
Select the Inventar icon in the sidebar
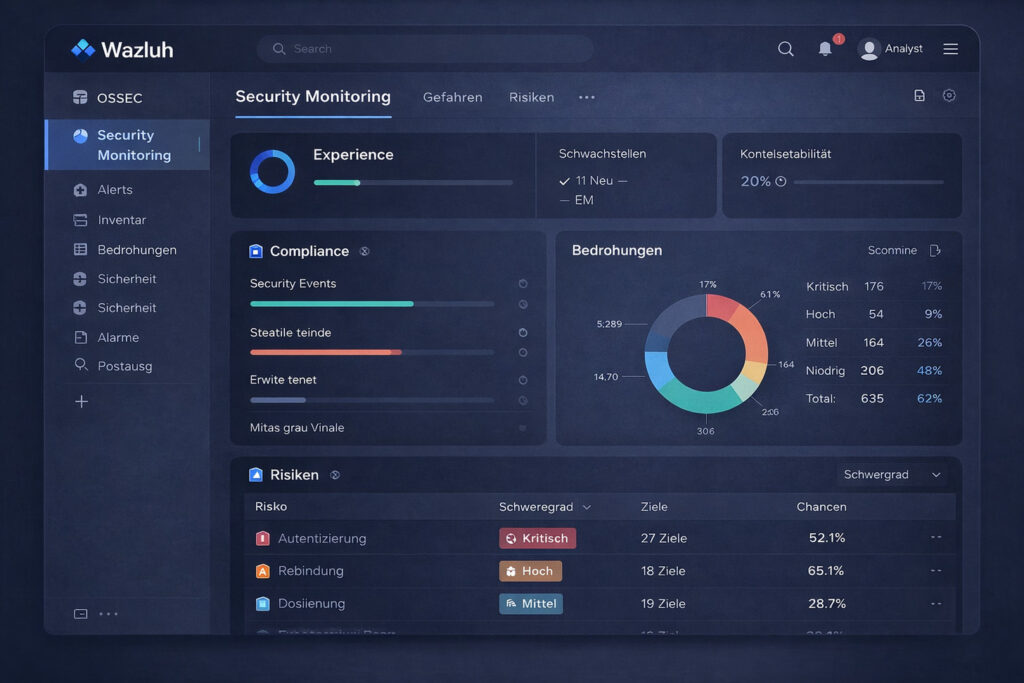tap(81, 219)
